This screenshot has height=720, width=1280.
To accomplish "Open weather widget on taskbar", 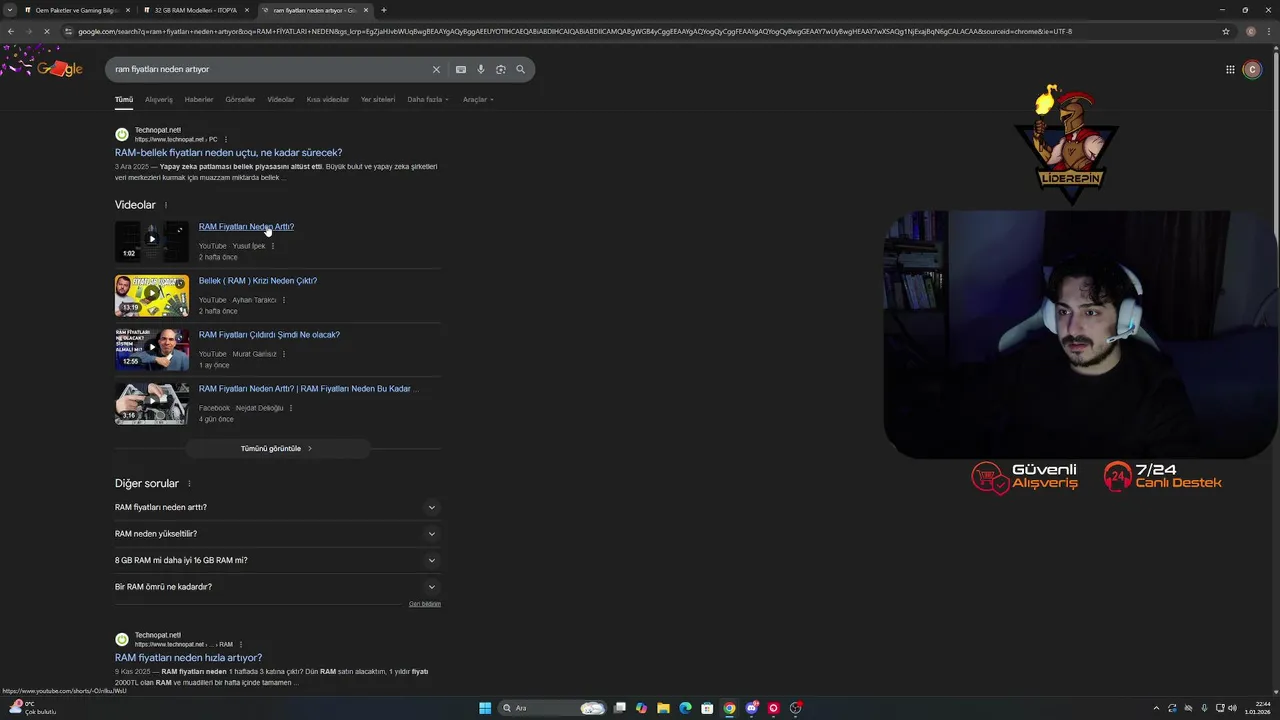I will coord(32,708).
